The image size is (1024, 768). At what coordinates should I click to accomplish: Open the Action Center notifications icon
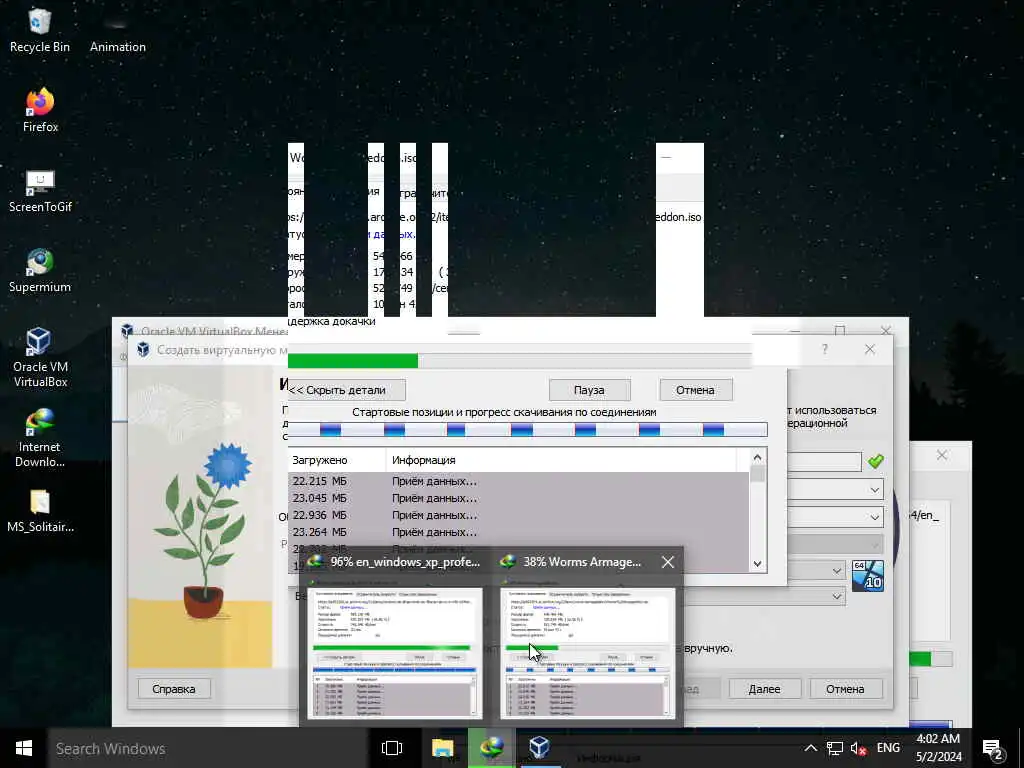[x=993, y=748]
